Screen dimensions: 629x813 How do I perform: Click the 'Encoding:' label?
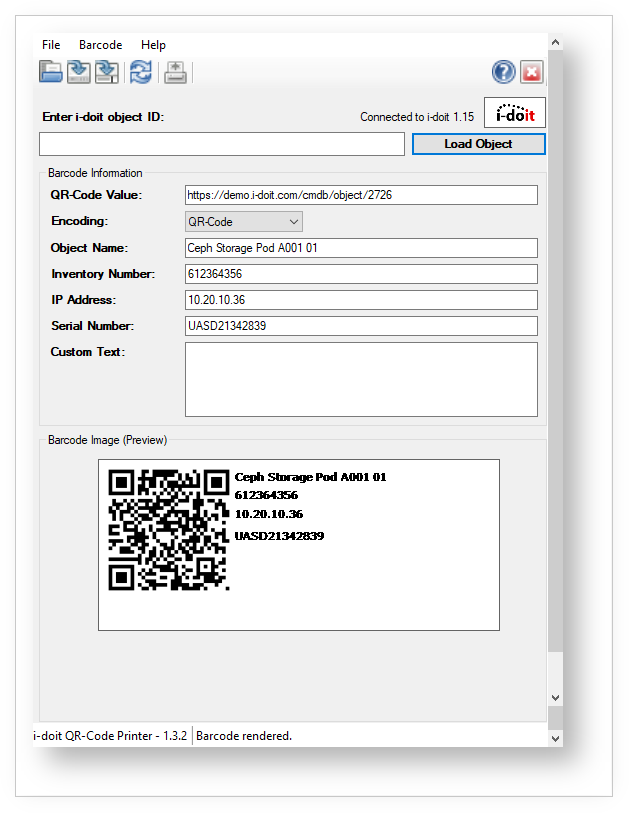(x=79, y=221)
